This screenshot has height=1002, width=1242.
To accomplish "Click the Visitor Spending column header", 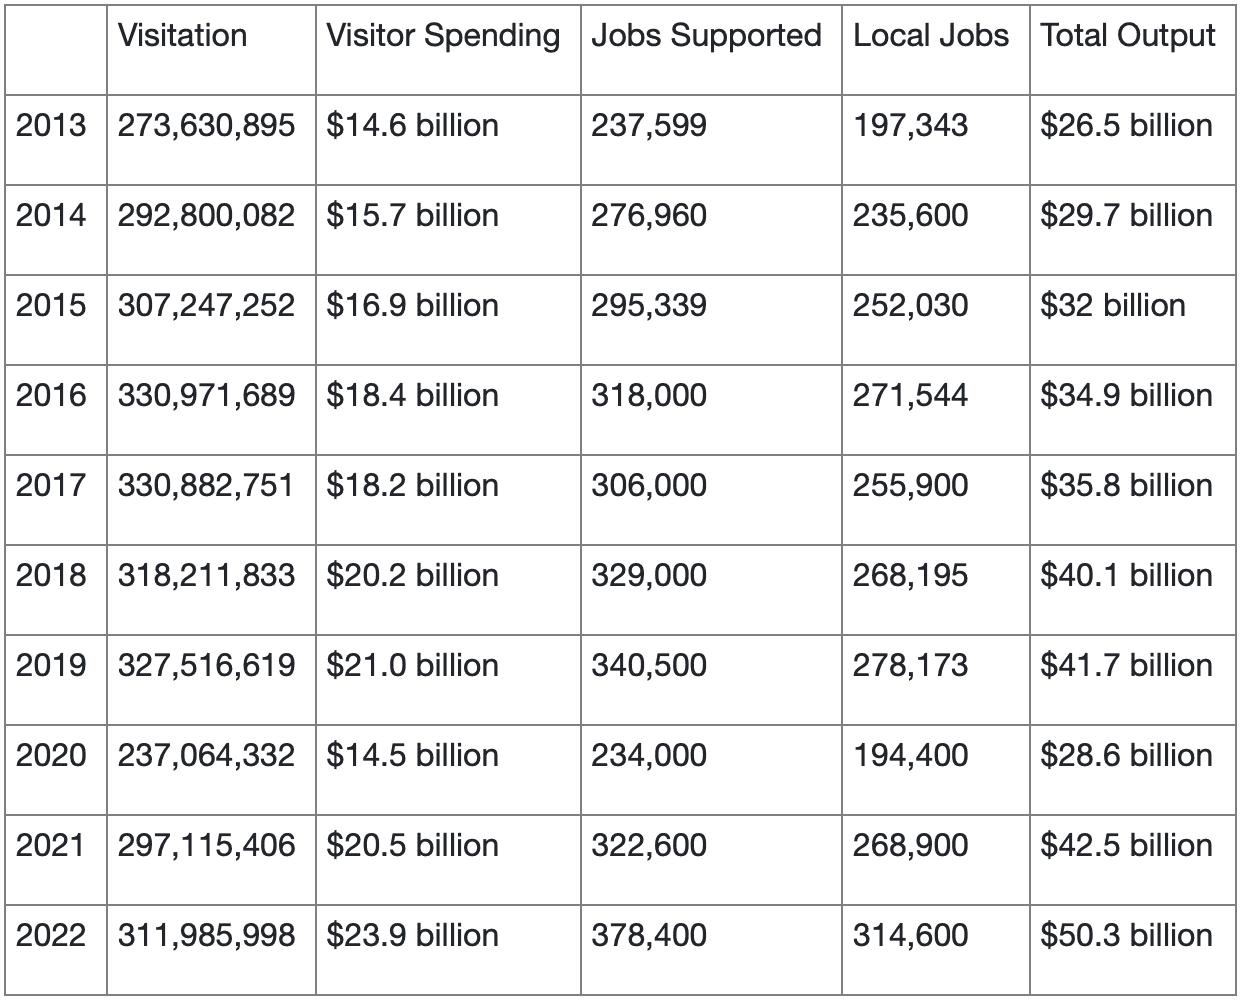I will click(443, 37).
